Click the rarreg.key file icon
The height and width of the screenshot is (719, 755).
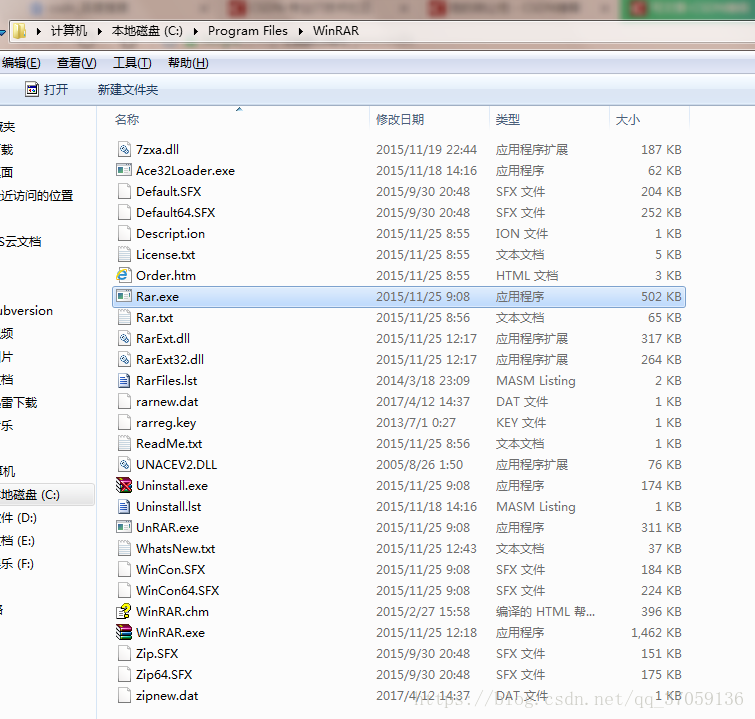(x=124, y=422)
